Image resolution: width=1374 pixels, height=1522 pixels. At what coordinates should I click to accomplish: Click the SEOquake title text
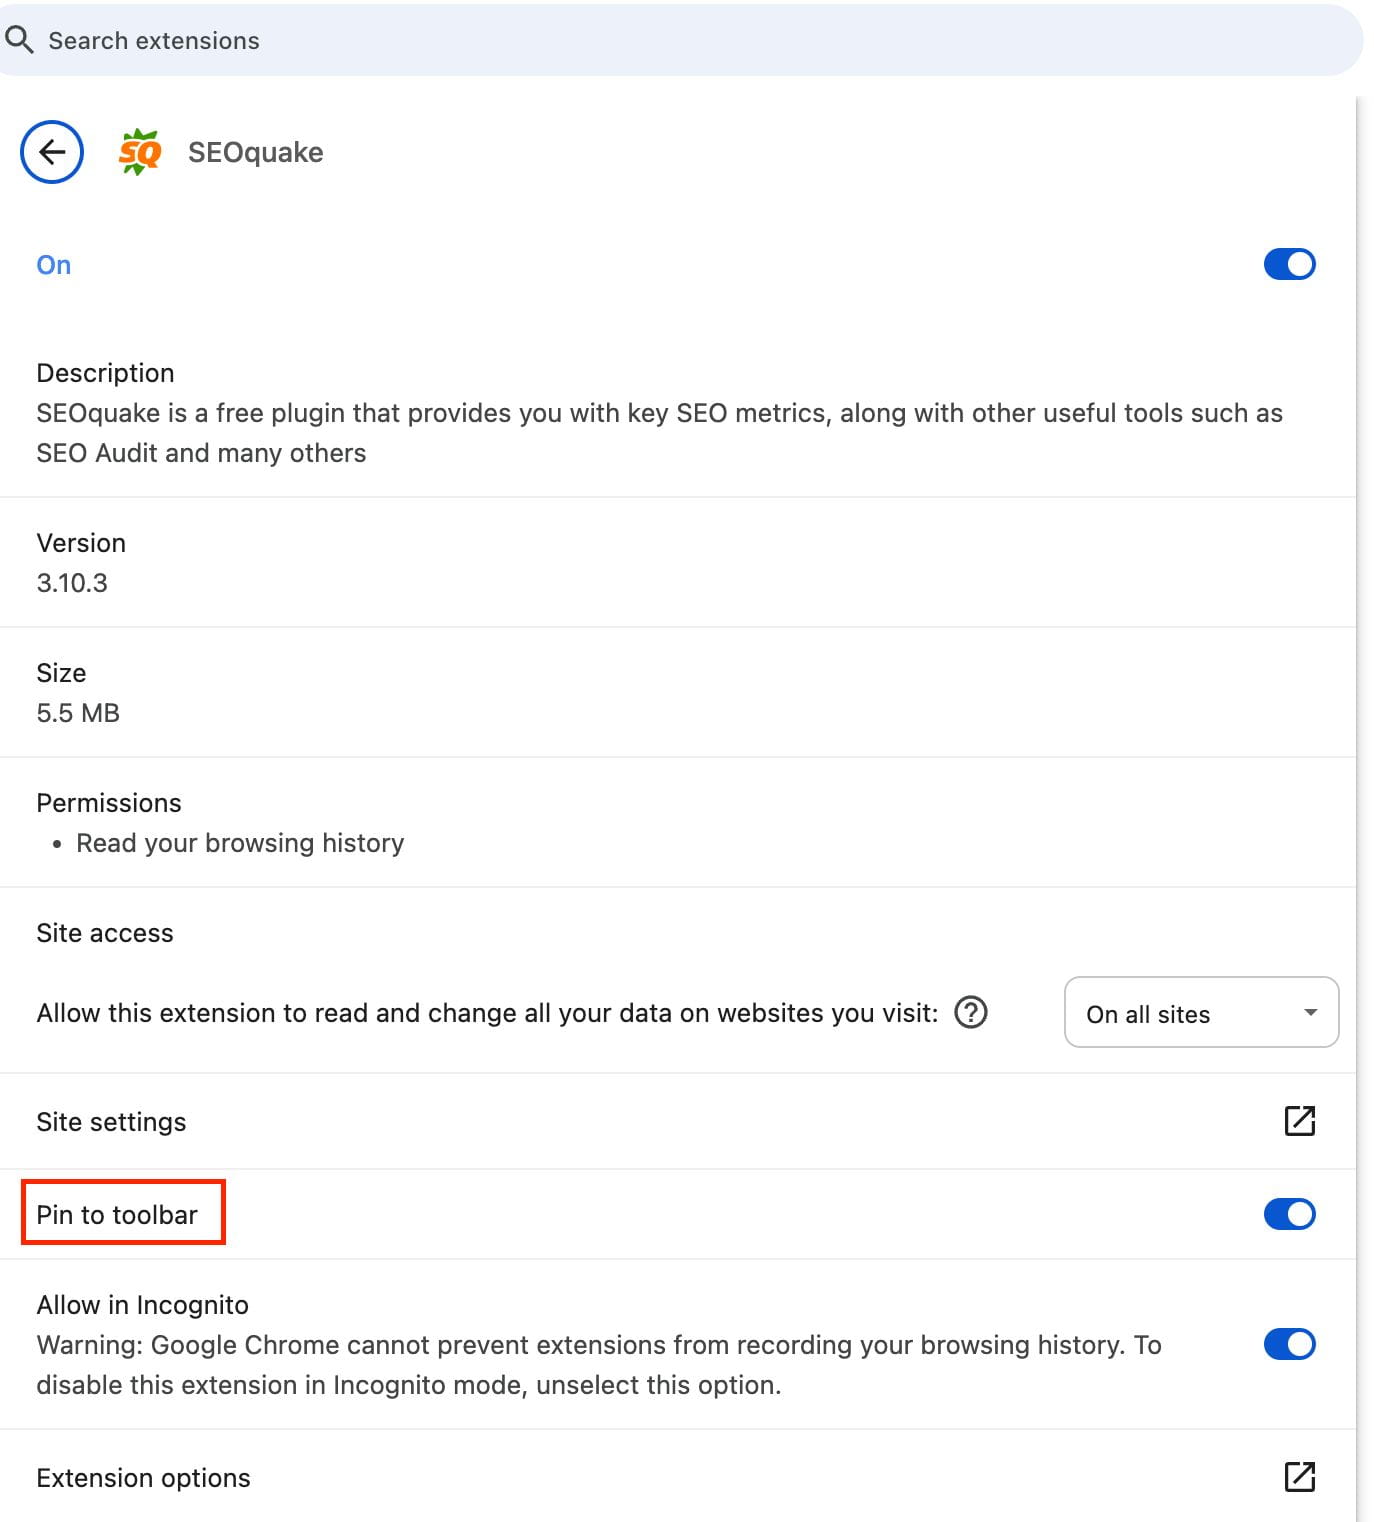256,152
